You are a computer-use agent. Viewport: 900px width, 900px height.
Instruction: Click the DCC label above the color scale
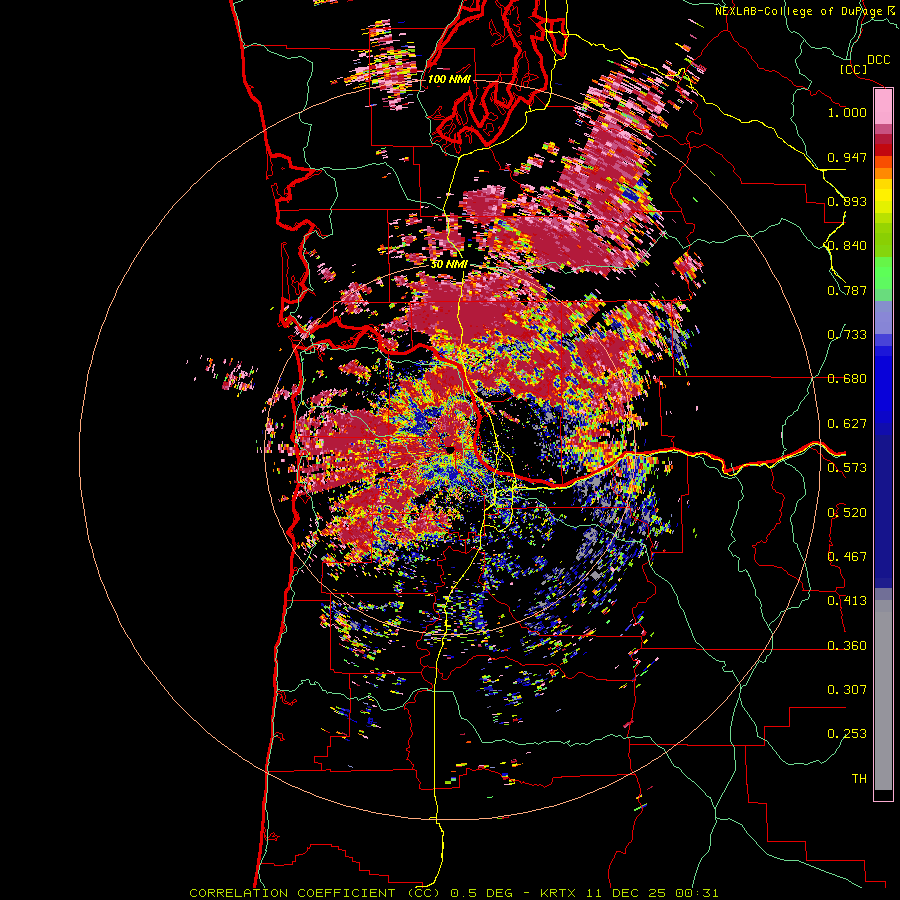click(878, 60)
